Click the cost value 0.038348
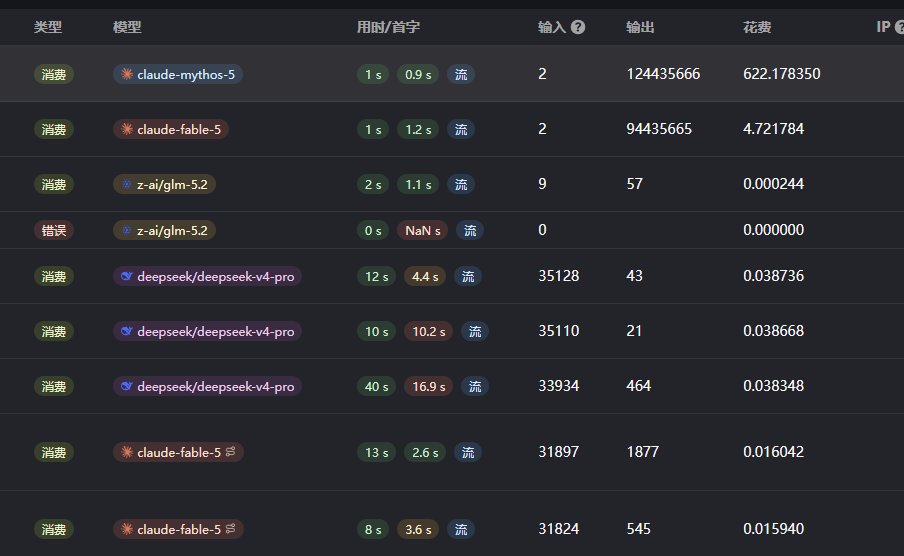Viewport: 904px width, 556px height. pyautogui.click(x=773, y=385)
